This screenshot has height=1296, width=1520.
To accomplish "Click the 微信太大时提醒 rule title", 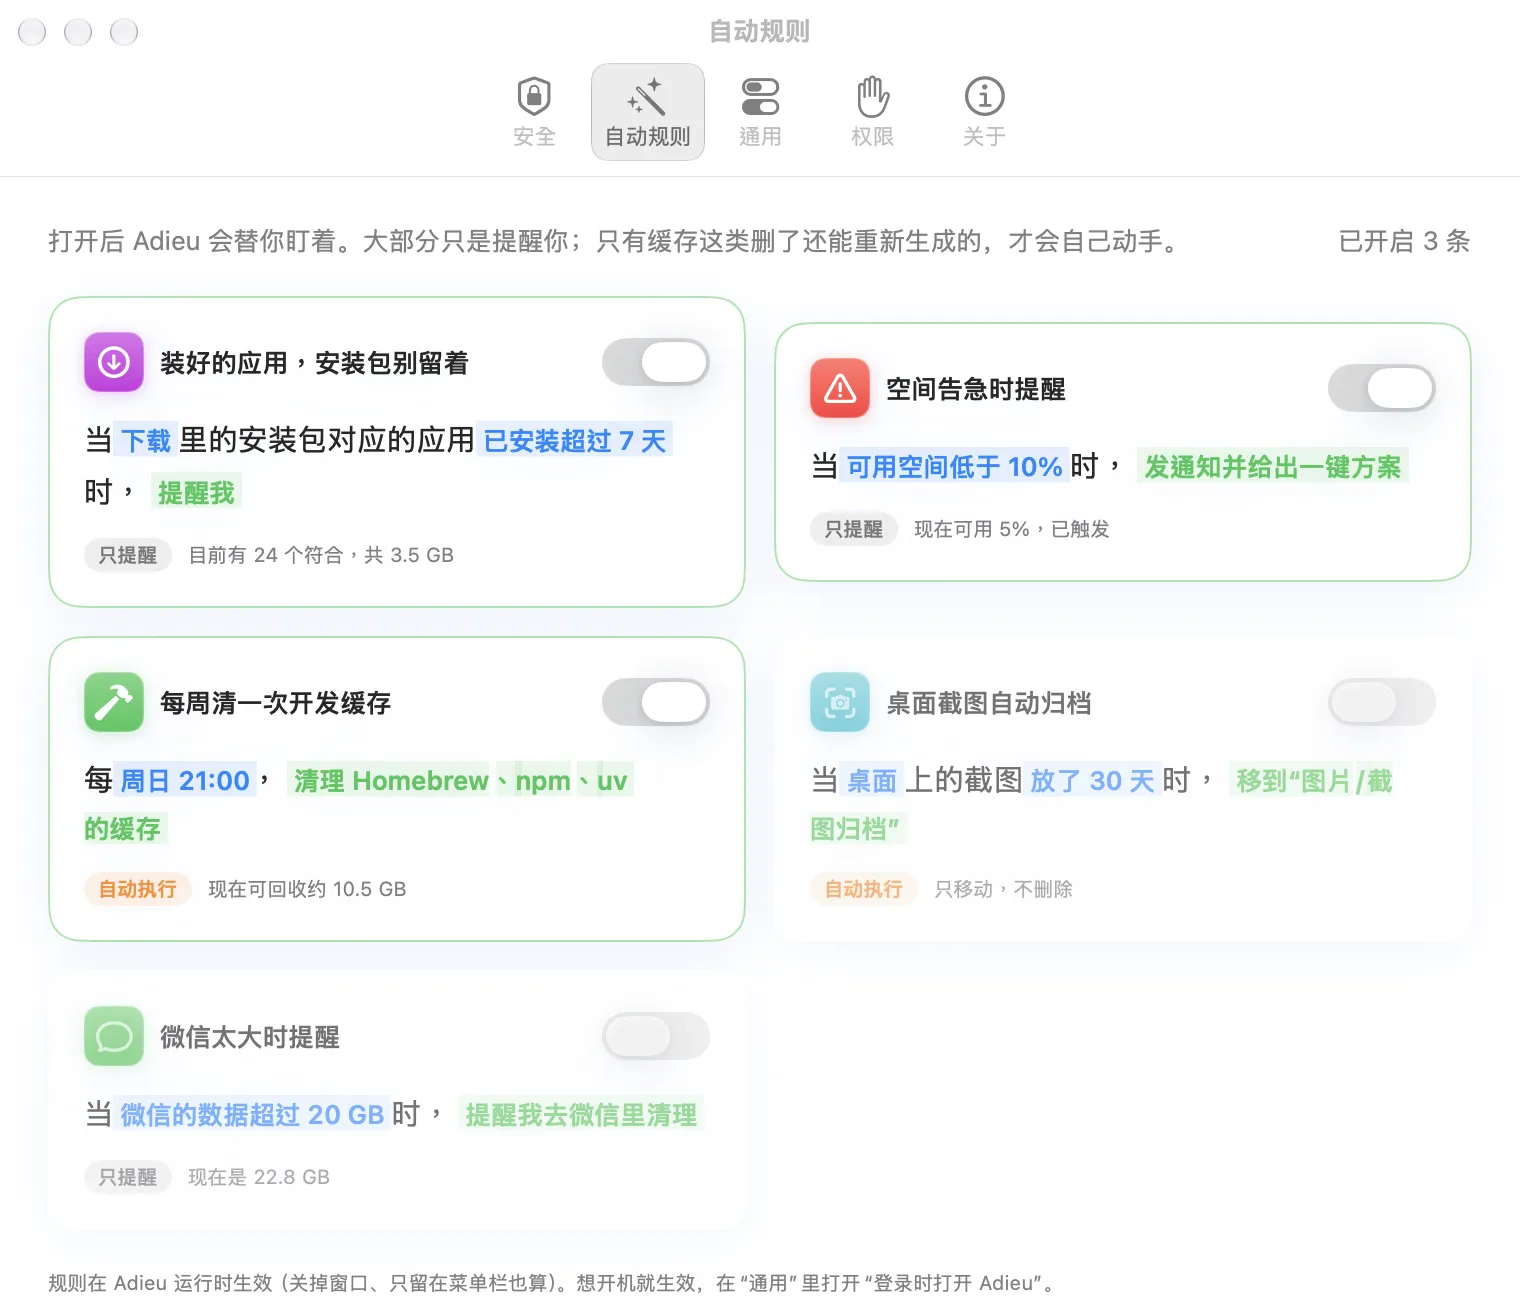I will (250, 1037).
